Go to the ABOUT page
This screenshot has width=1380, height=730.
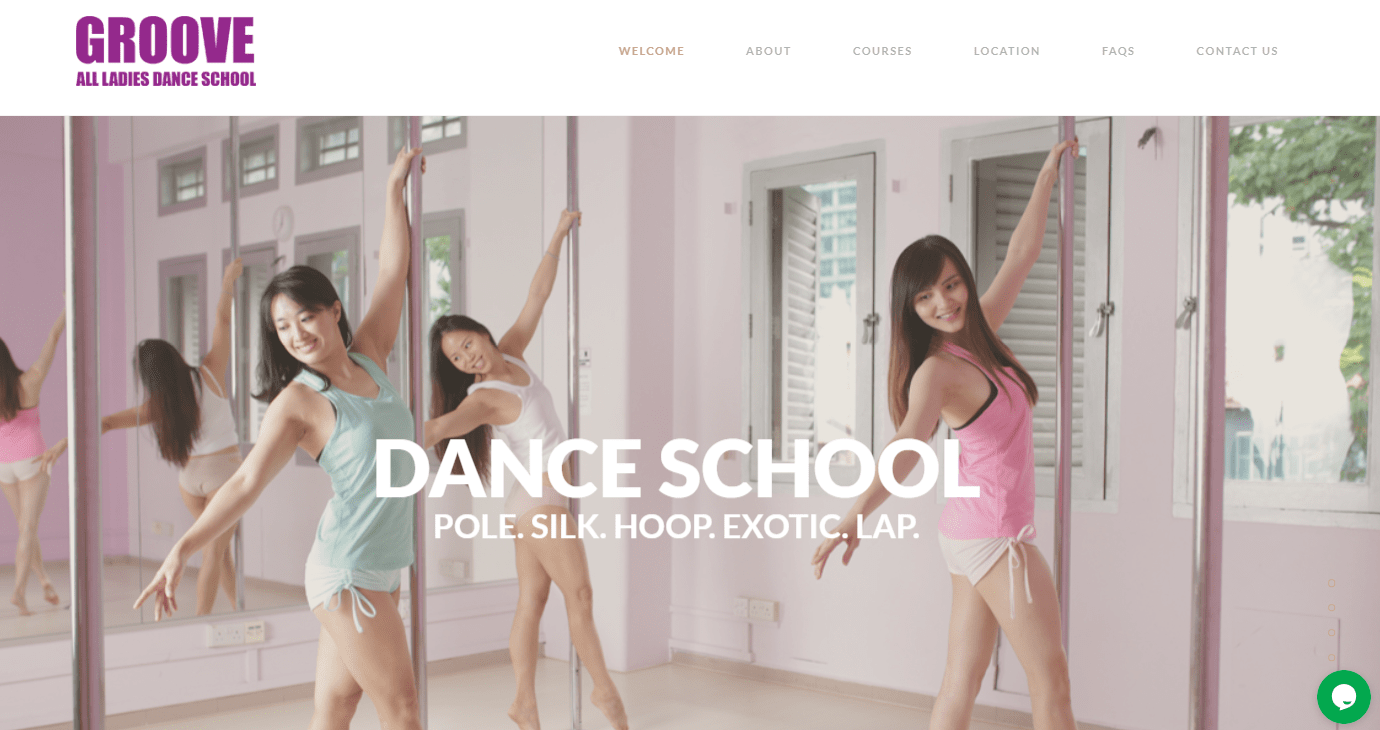click(x=768, y=51)
